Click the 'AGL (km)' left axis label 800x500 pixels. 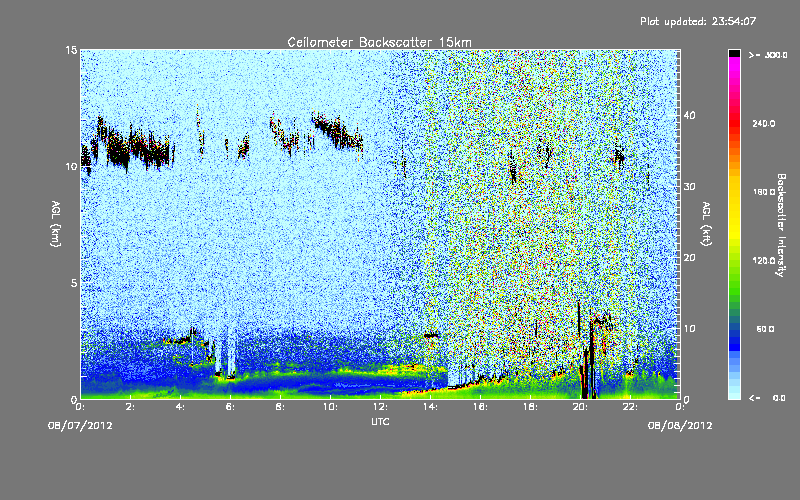56,223
